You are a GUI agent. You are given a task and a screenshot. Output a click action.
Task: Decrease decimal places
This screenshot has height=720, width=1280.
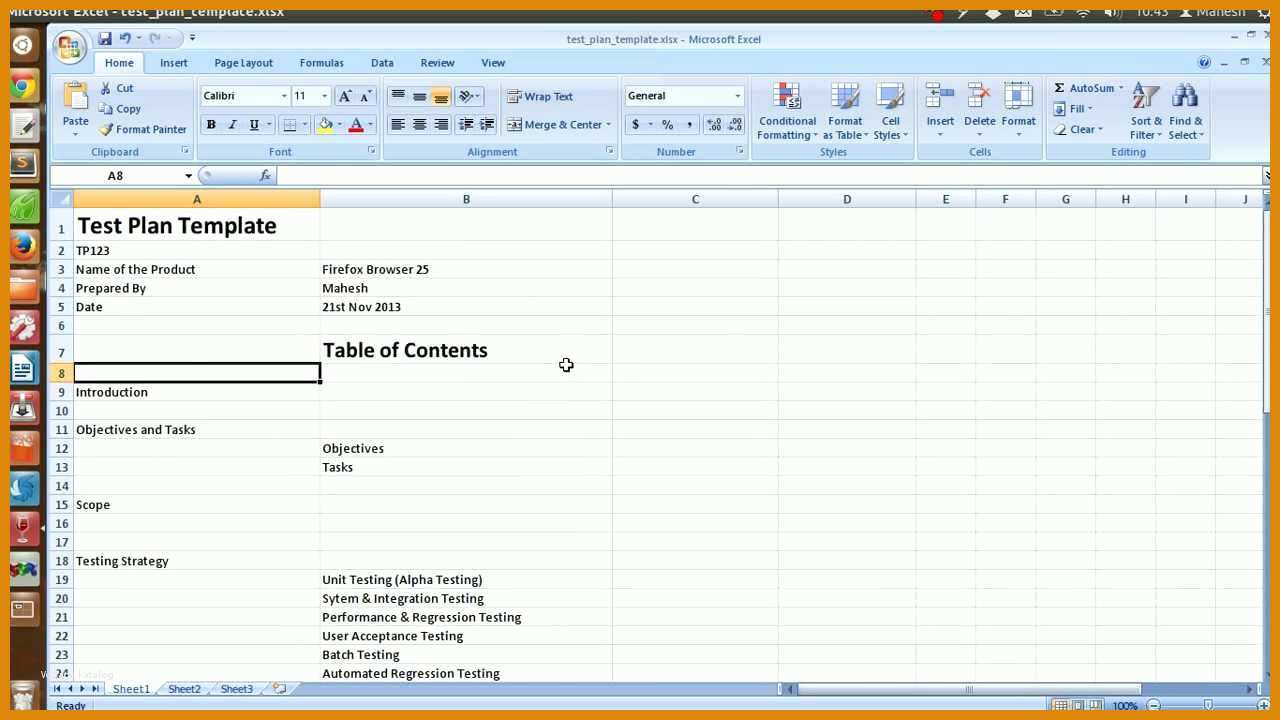click(735, 125)
